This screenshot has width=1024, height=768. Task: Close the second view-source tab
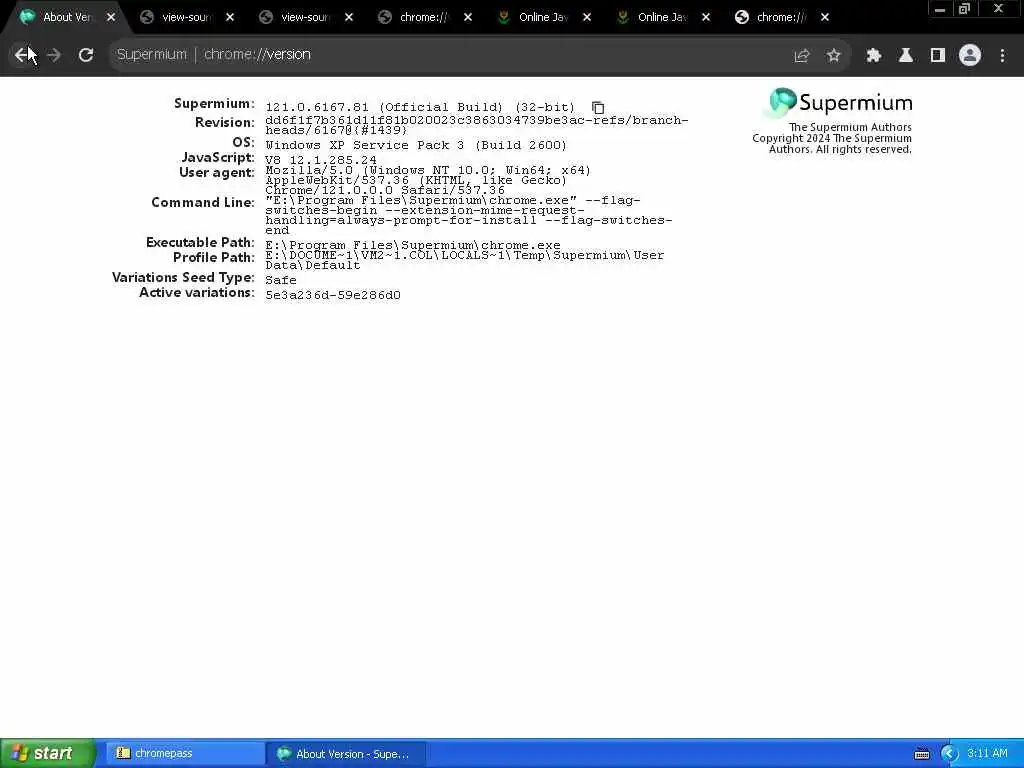coord(349,18)
